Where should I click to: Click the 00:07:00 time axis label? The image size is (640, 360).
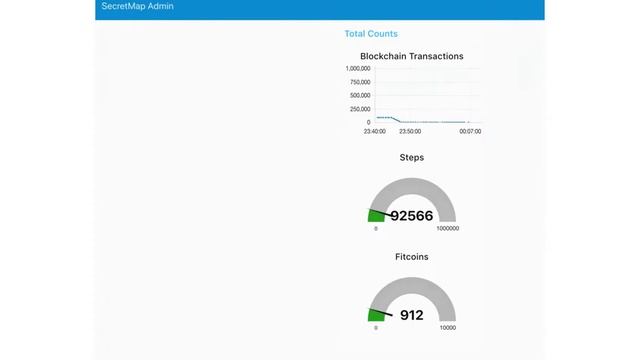470,131
